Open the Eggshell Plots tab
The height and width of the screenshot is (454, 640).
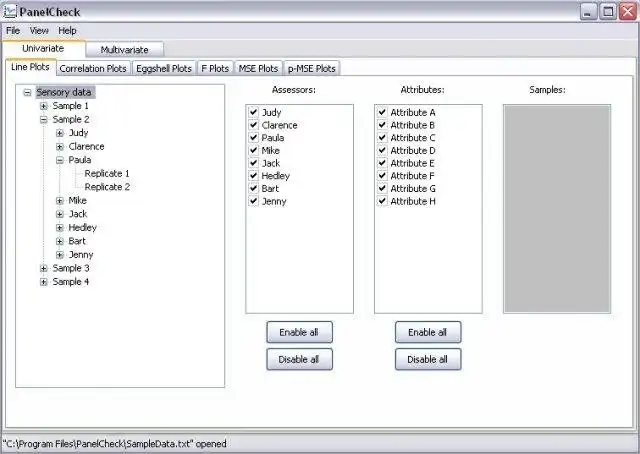point(164,69)
